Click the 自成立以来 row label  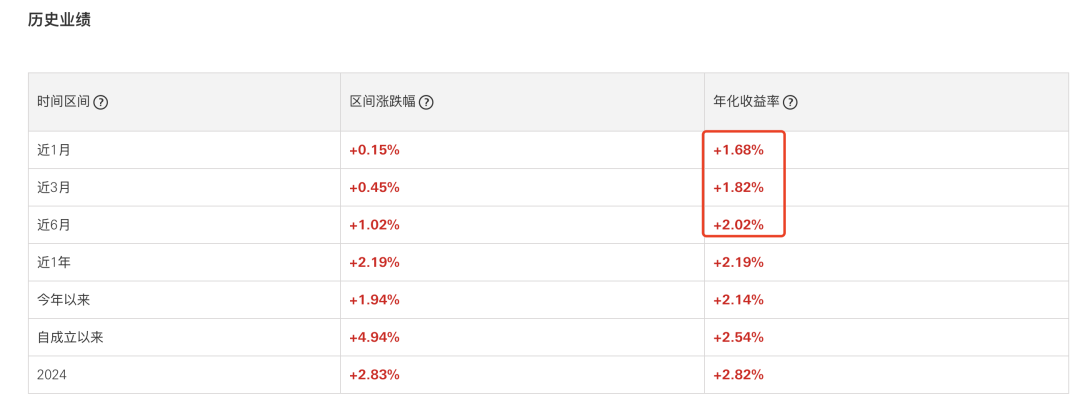pos(70,337)
